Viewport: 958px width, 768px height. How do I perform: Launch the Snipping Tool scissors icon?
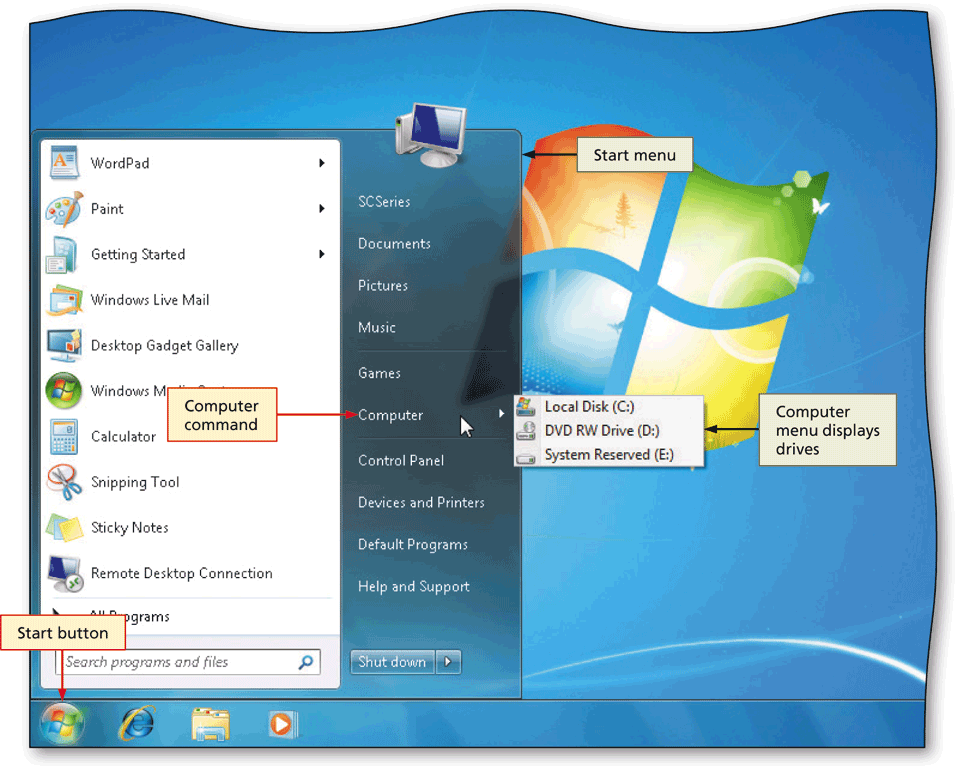coord(64,482)
